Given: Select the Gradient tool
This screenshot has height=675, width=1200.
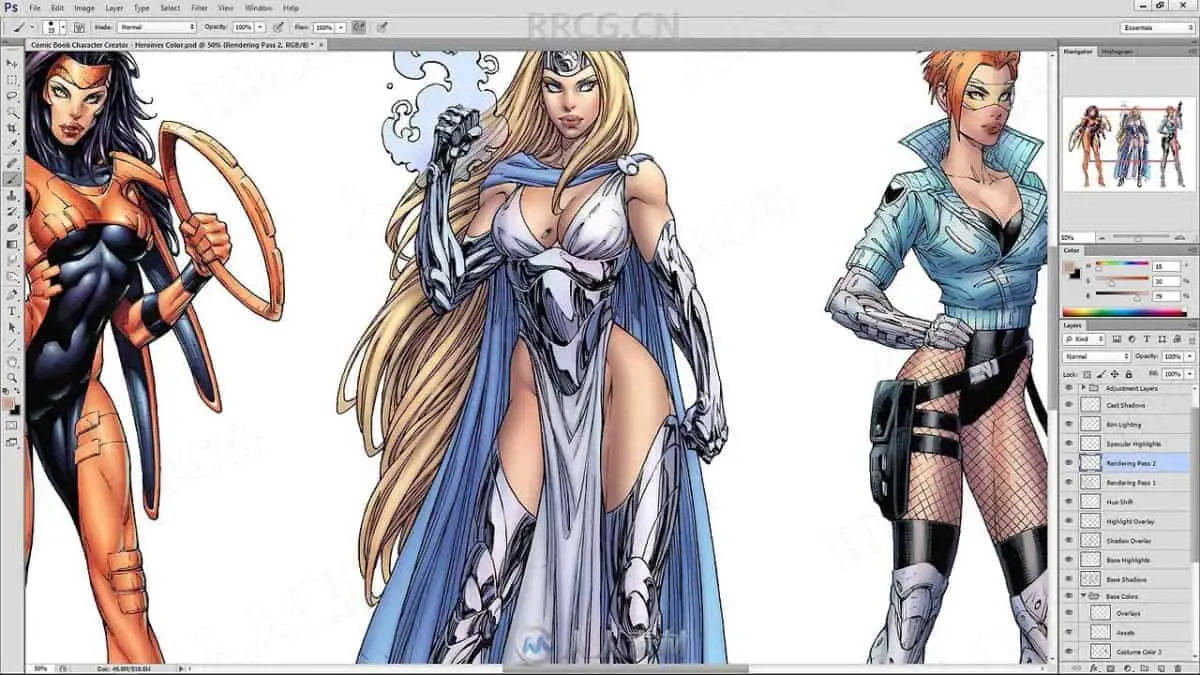Looking at the screenshot, I should [12, 244].
